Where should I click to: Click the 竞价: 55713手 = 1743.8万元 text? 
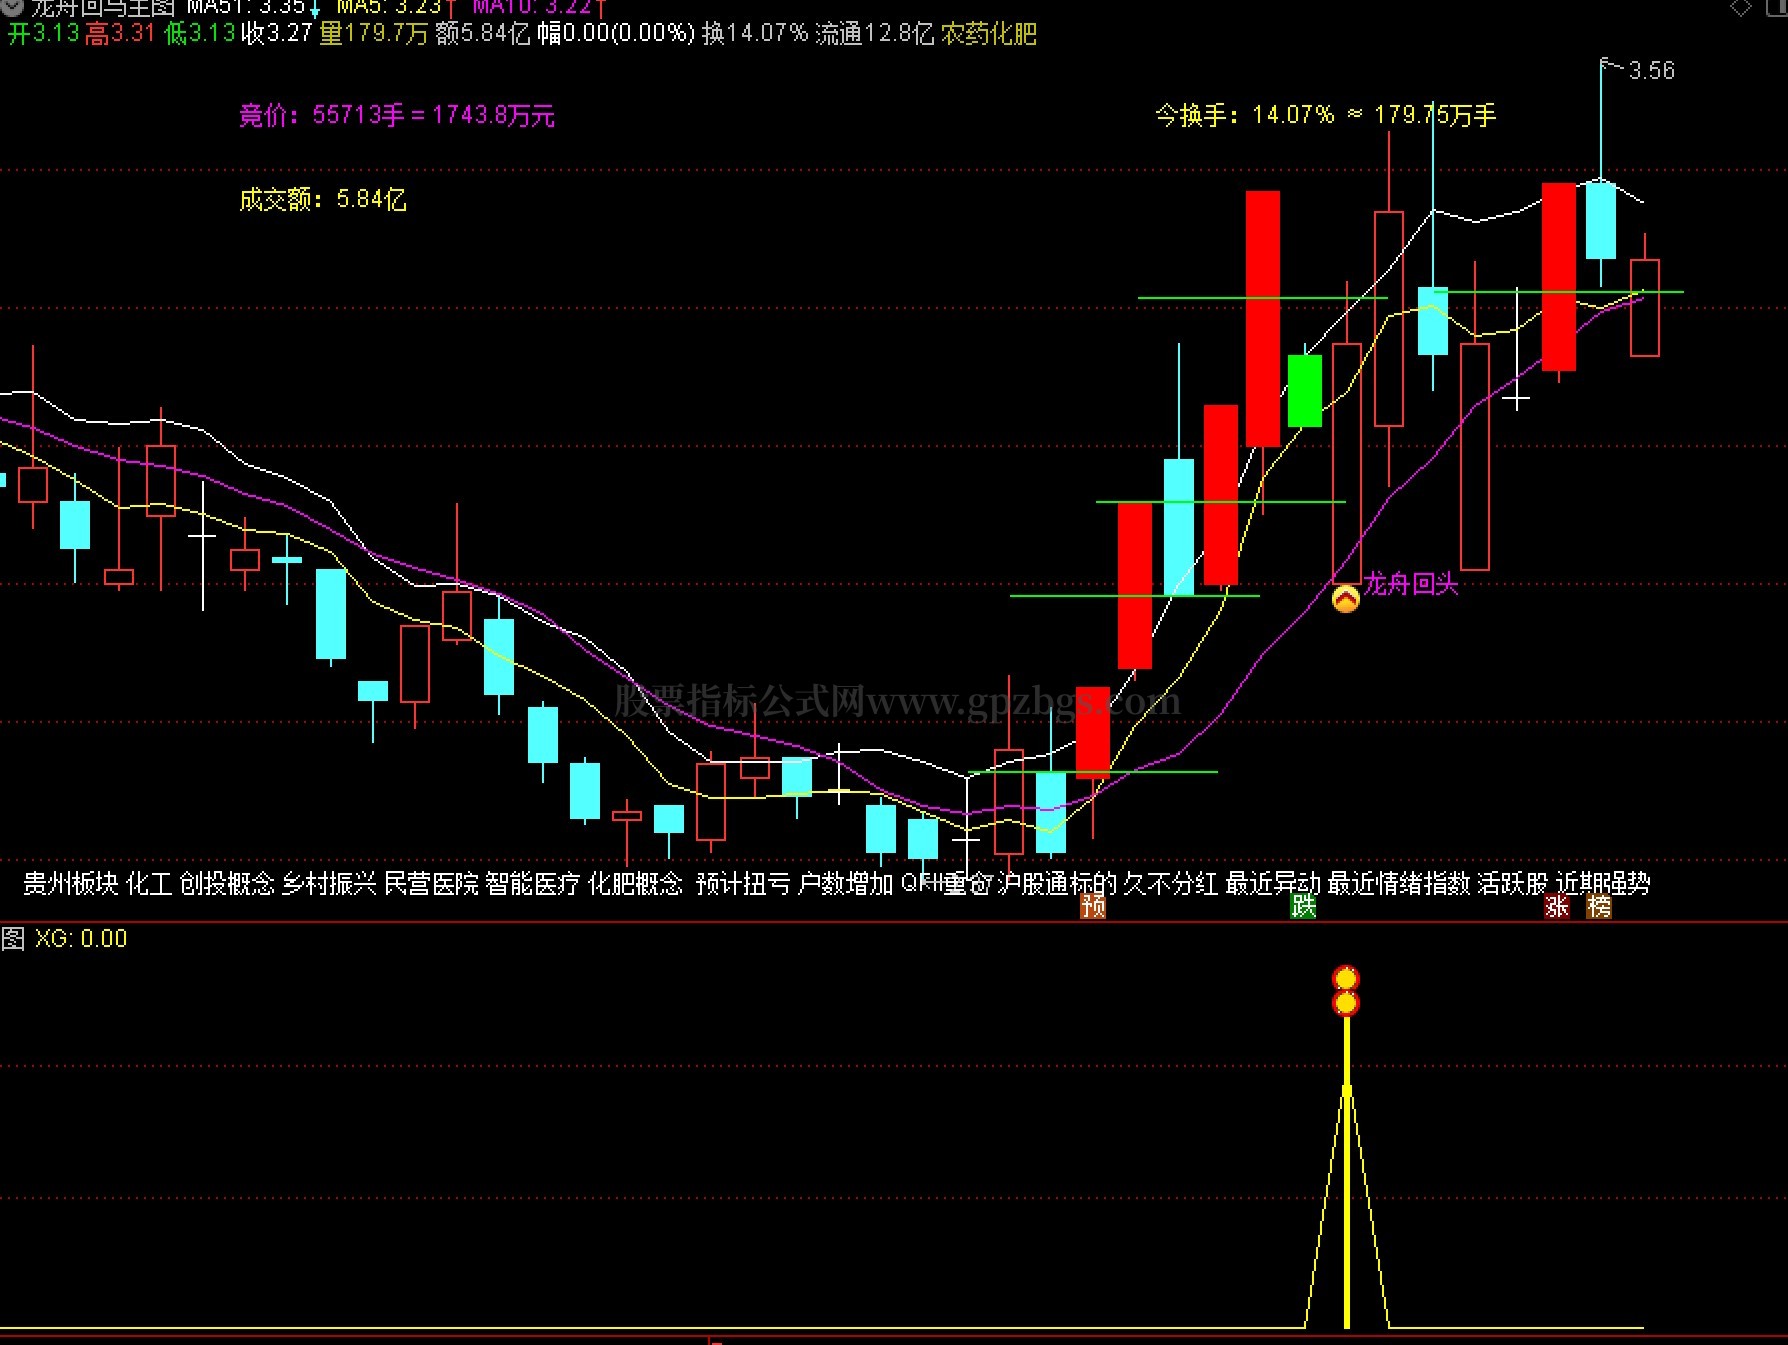point(397,116)
